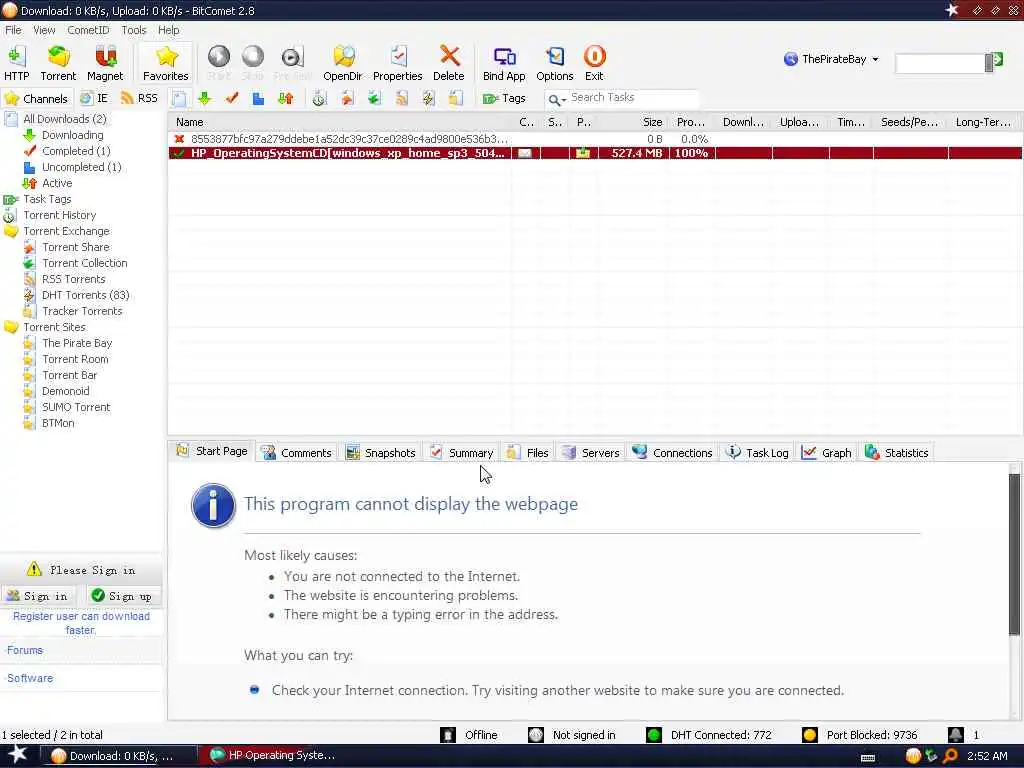
Task: Filter by downloading tasks green arrow icon
Action: click(204, 99)
